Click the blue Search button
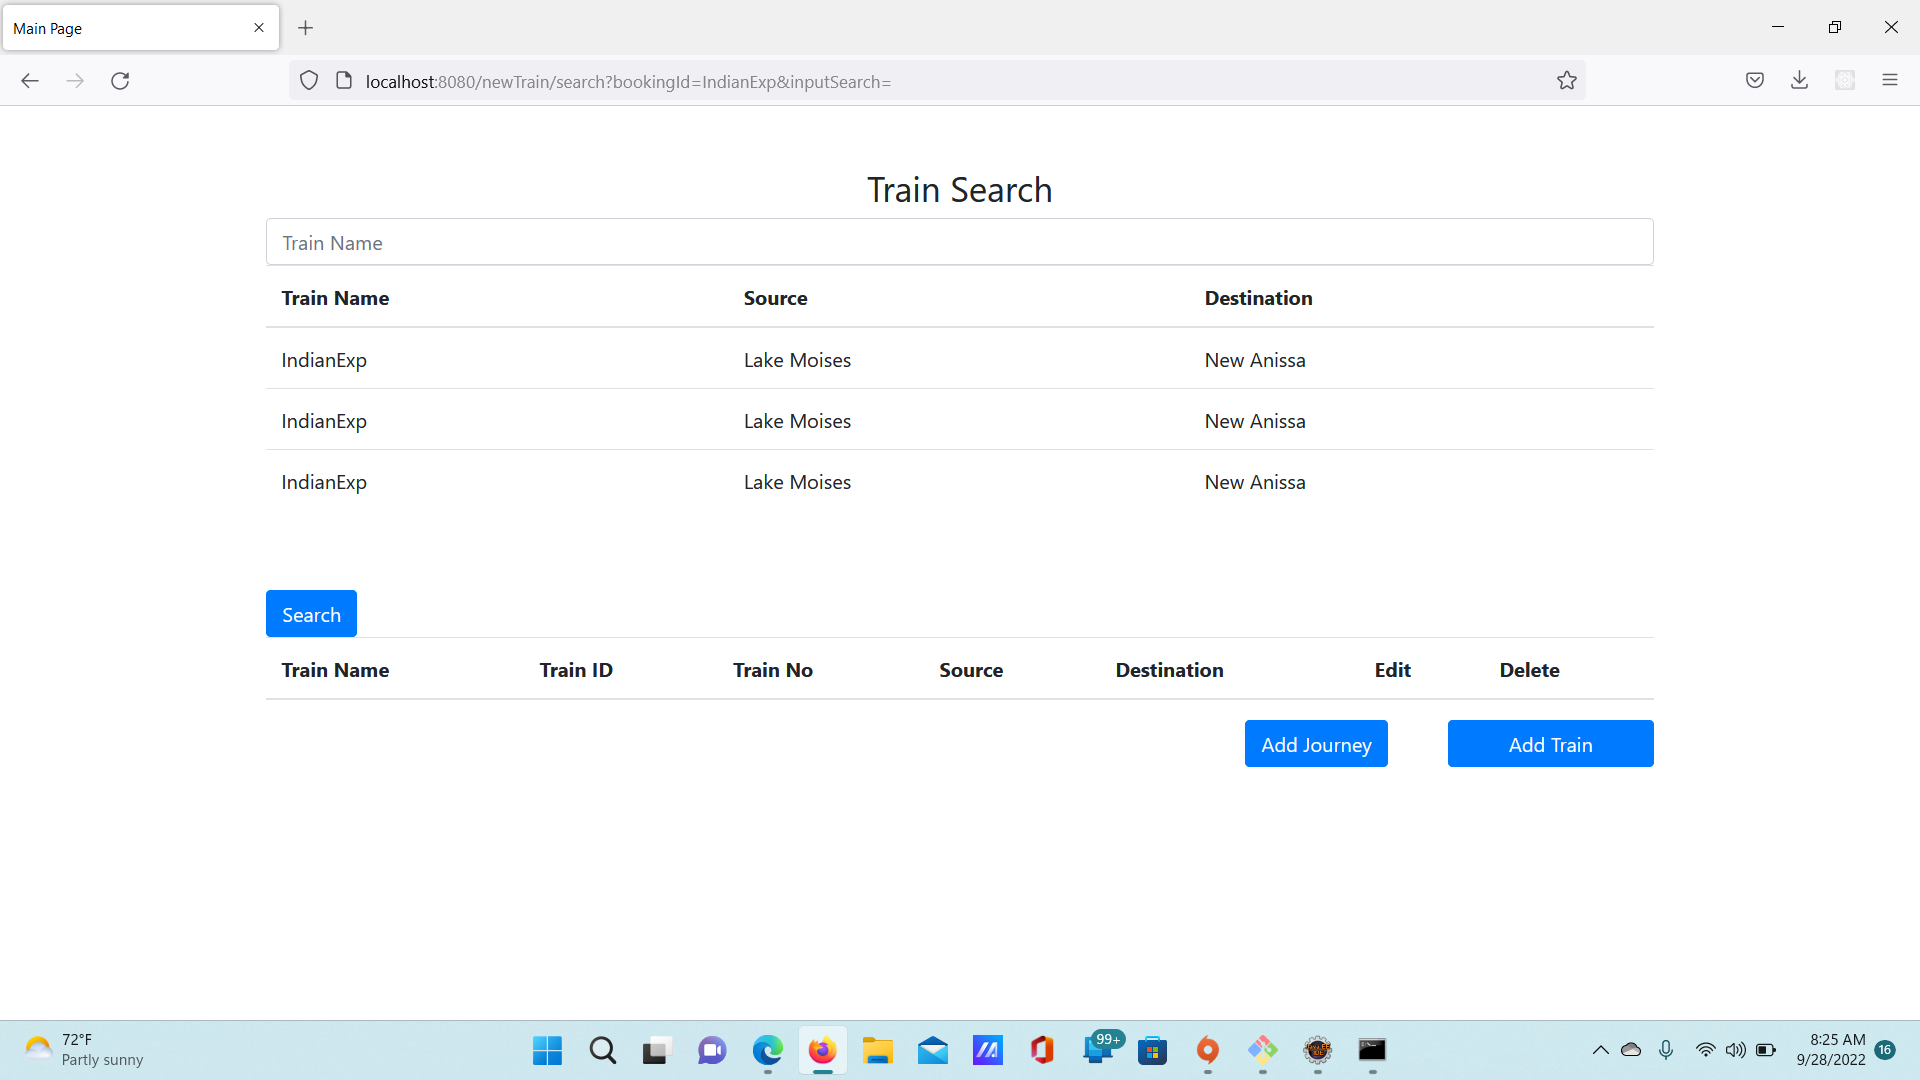 click(x=311, y=613)
